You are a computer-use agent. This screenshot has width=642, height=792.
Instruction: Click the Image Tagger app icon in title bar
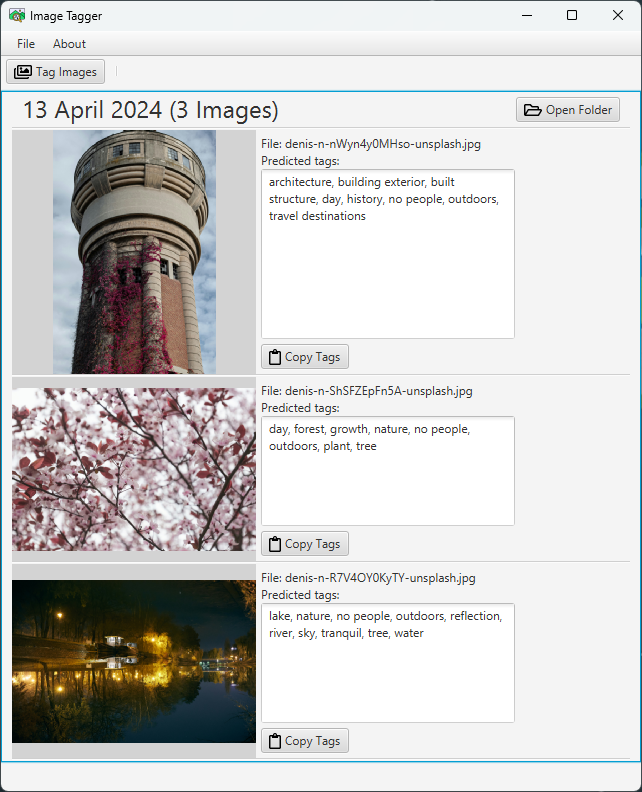click(17, 16)
